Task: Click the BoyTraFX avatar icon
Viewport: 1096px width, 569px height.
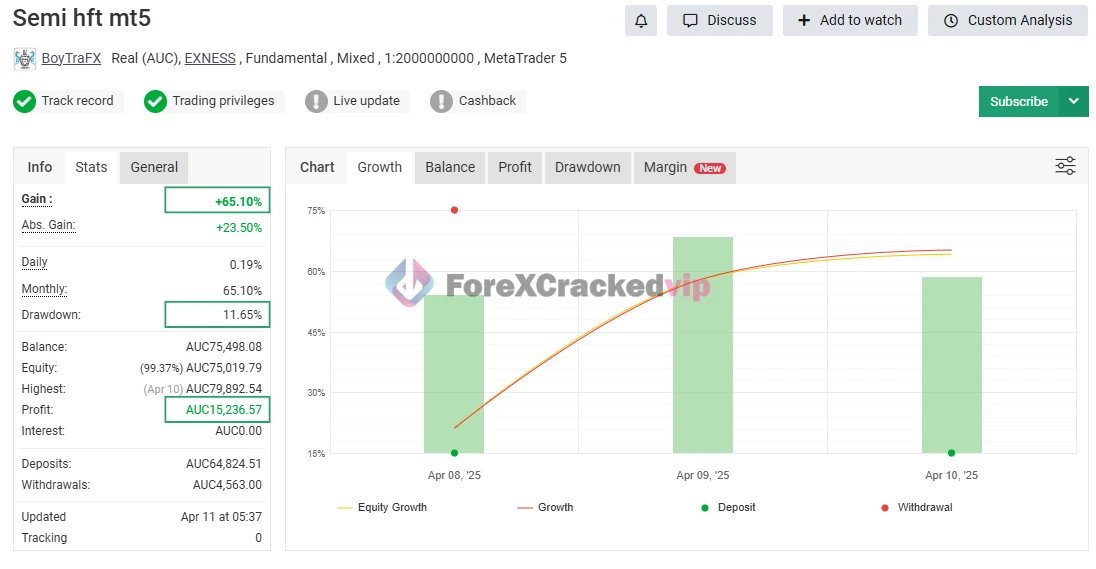Action: (25, 59)
